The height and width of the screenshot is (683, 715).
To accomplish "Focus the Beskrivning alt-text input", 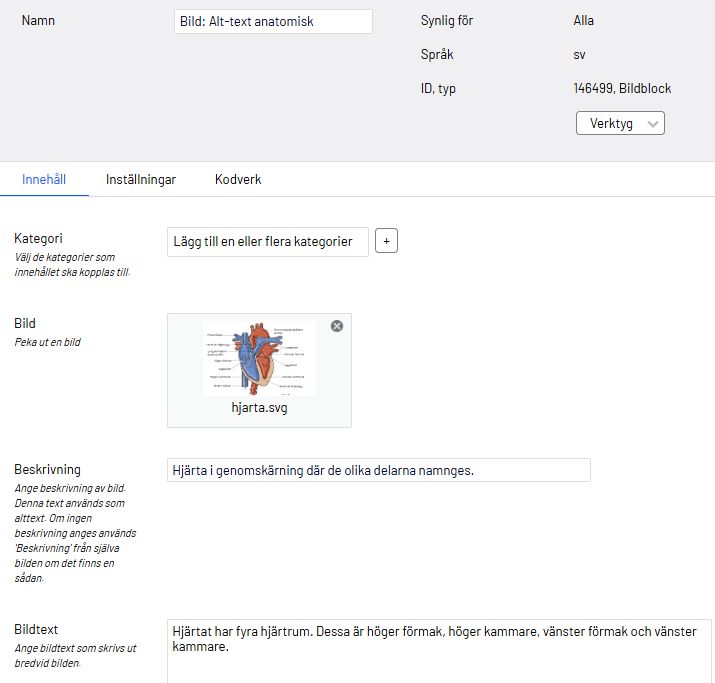I will pyautogui.click(x=378, y=470).
